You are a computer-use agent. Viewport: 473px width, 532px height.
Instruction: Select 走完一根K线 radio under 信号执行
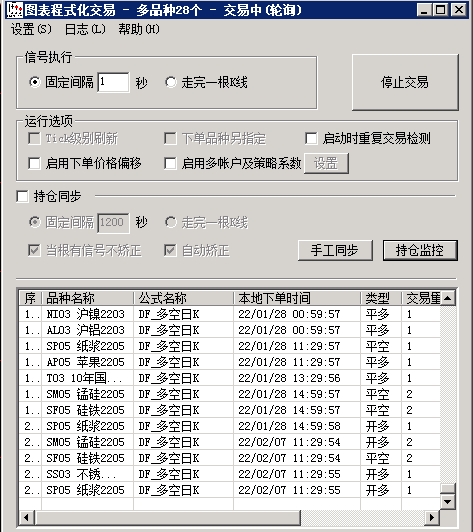click(171, 82)
